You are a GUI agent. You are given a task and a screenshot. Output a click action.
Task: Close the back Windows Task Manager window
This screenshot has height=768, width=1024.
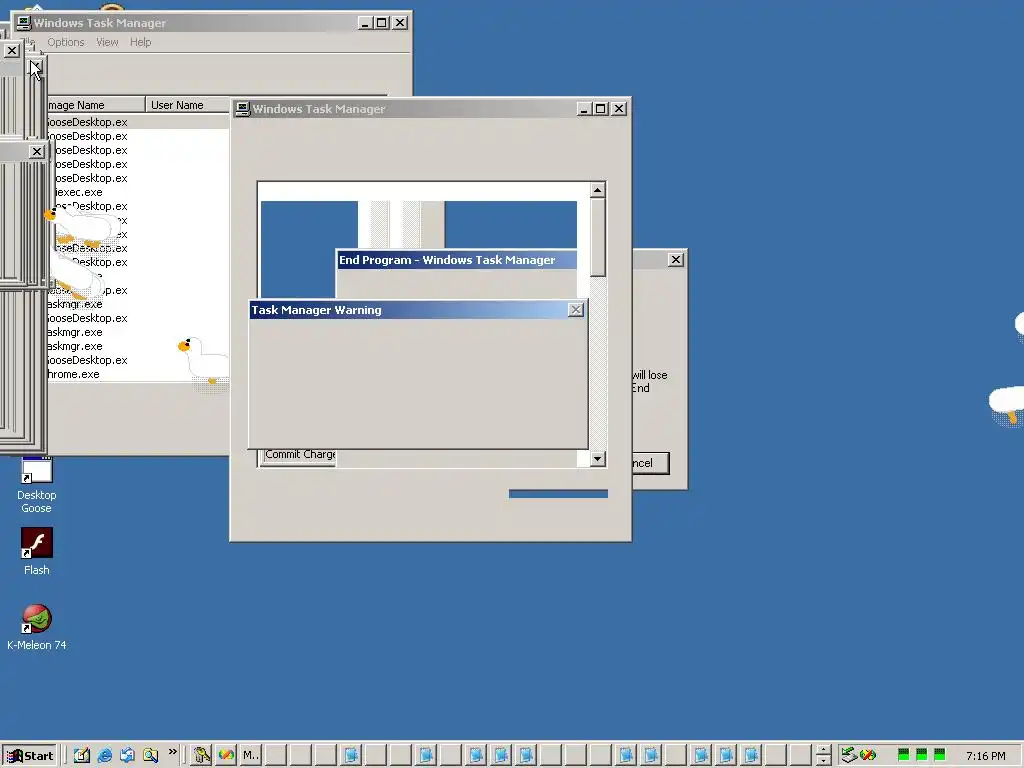pos(400,23)
